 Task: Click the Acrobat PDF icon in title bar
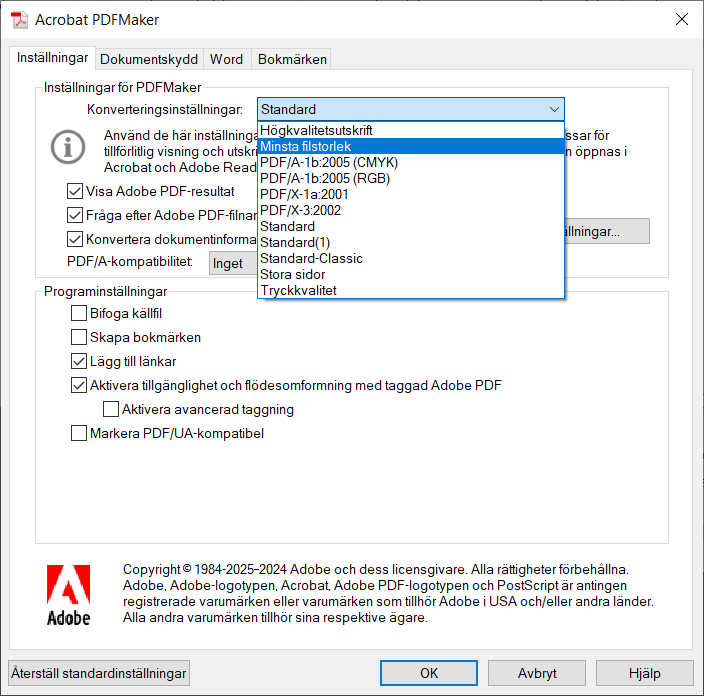18,20
